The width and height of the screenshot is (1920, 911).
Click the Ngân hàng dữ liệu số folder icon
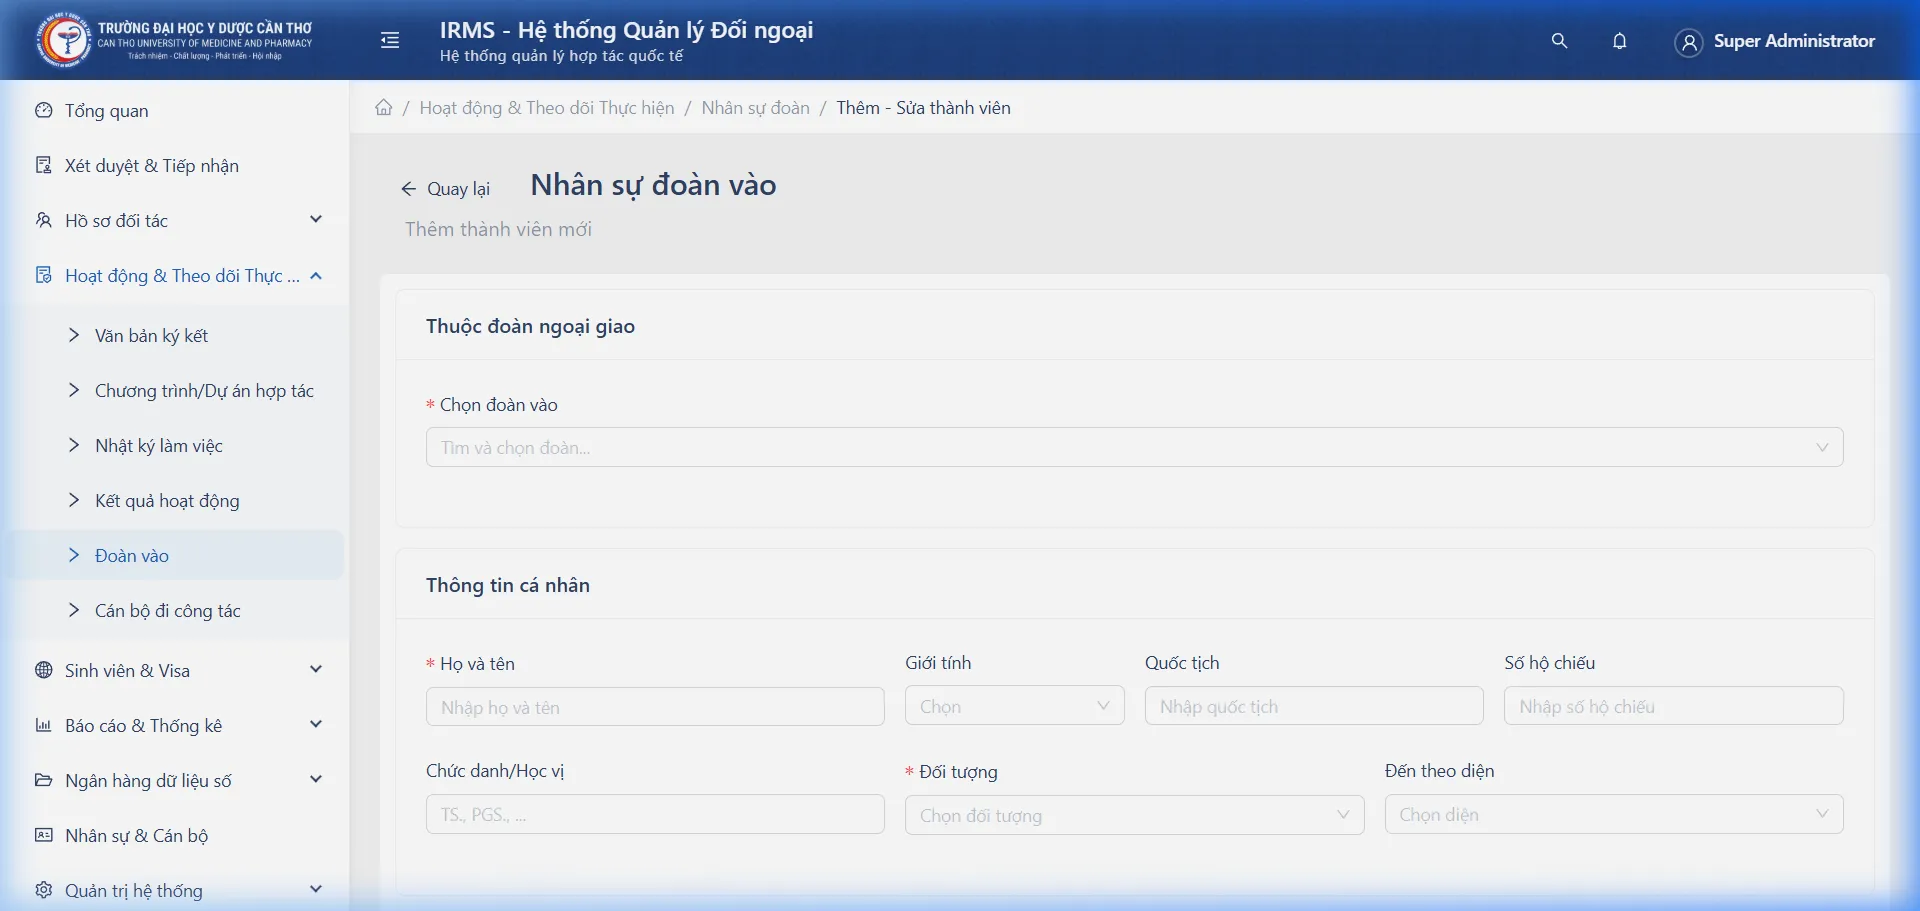tap(43, 780)
